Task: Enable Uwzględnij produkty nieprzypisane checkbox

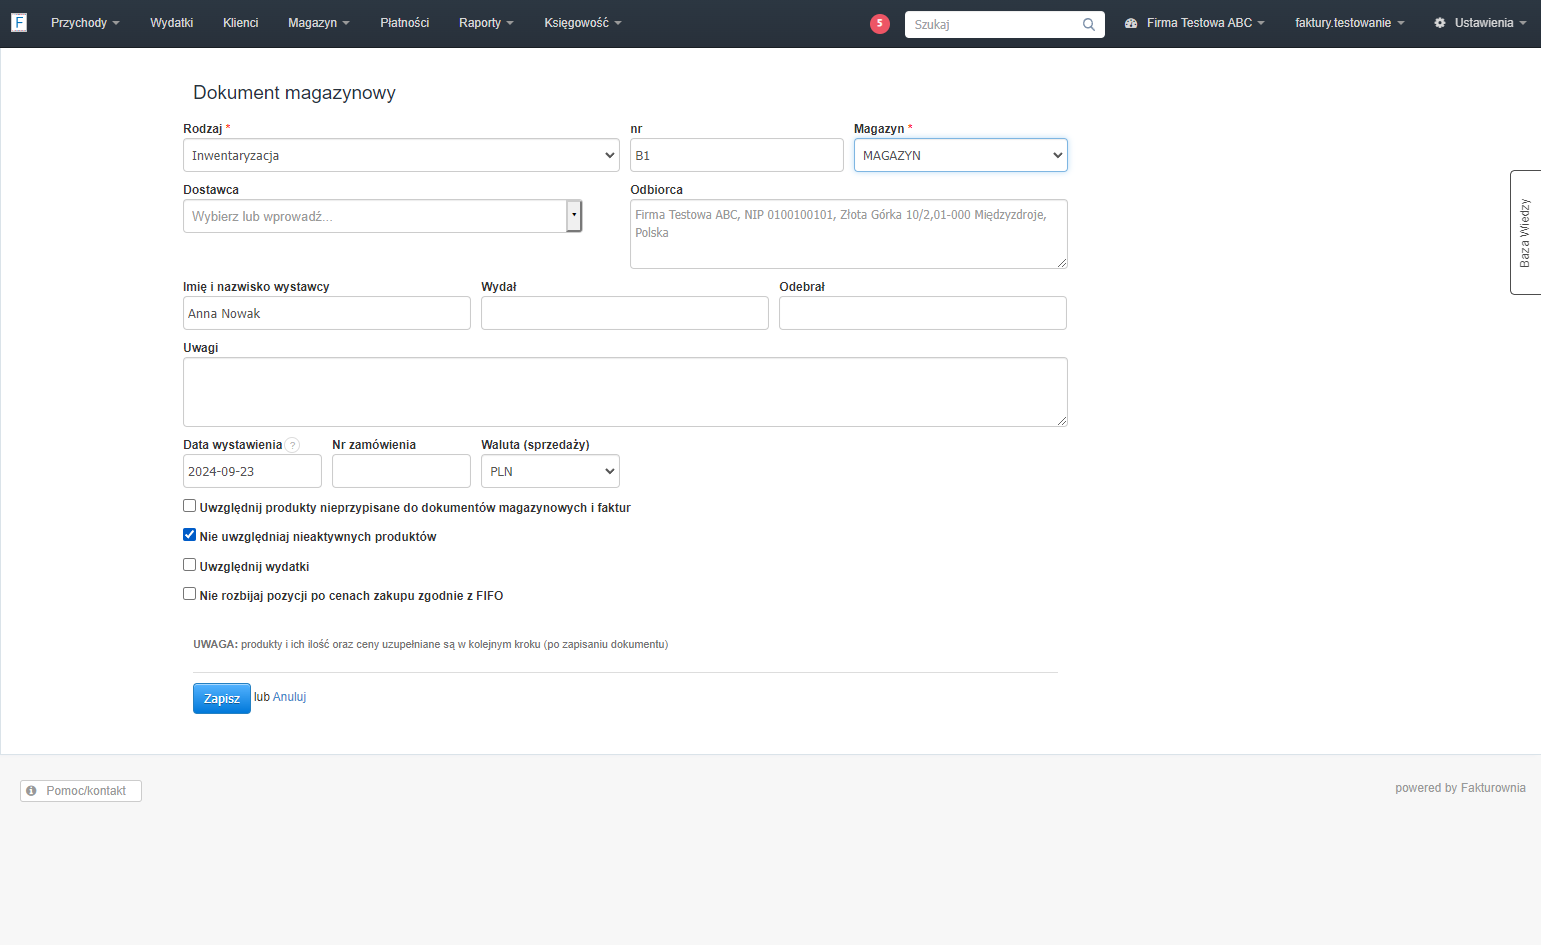Action: click(189, 506)
